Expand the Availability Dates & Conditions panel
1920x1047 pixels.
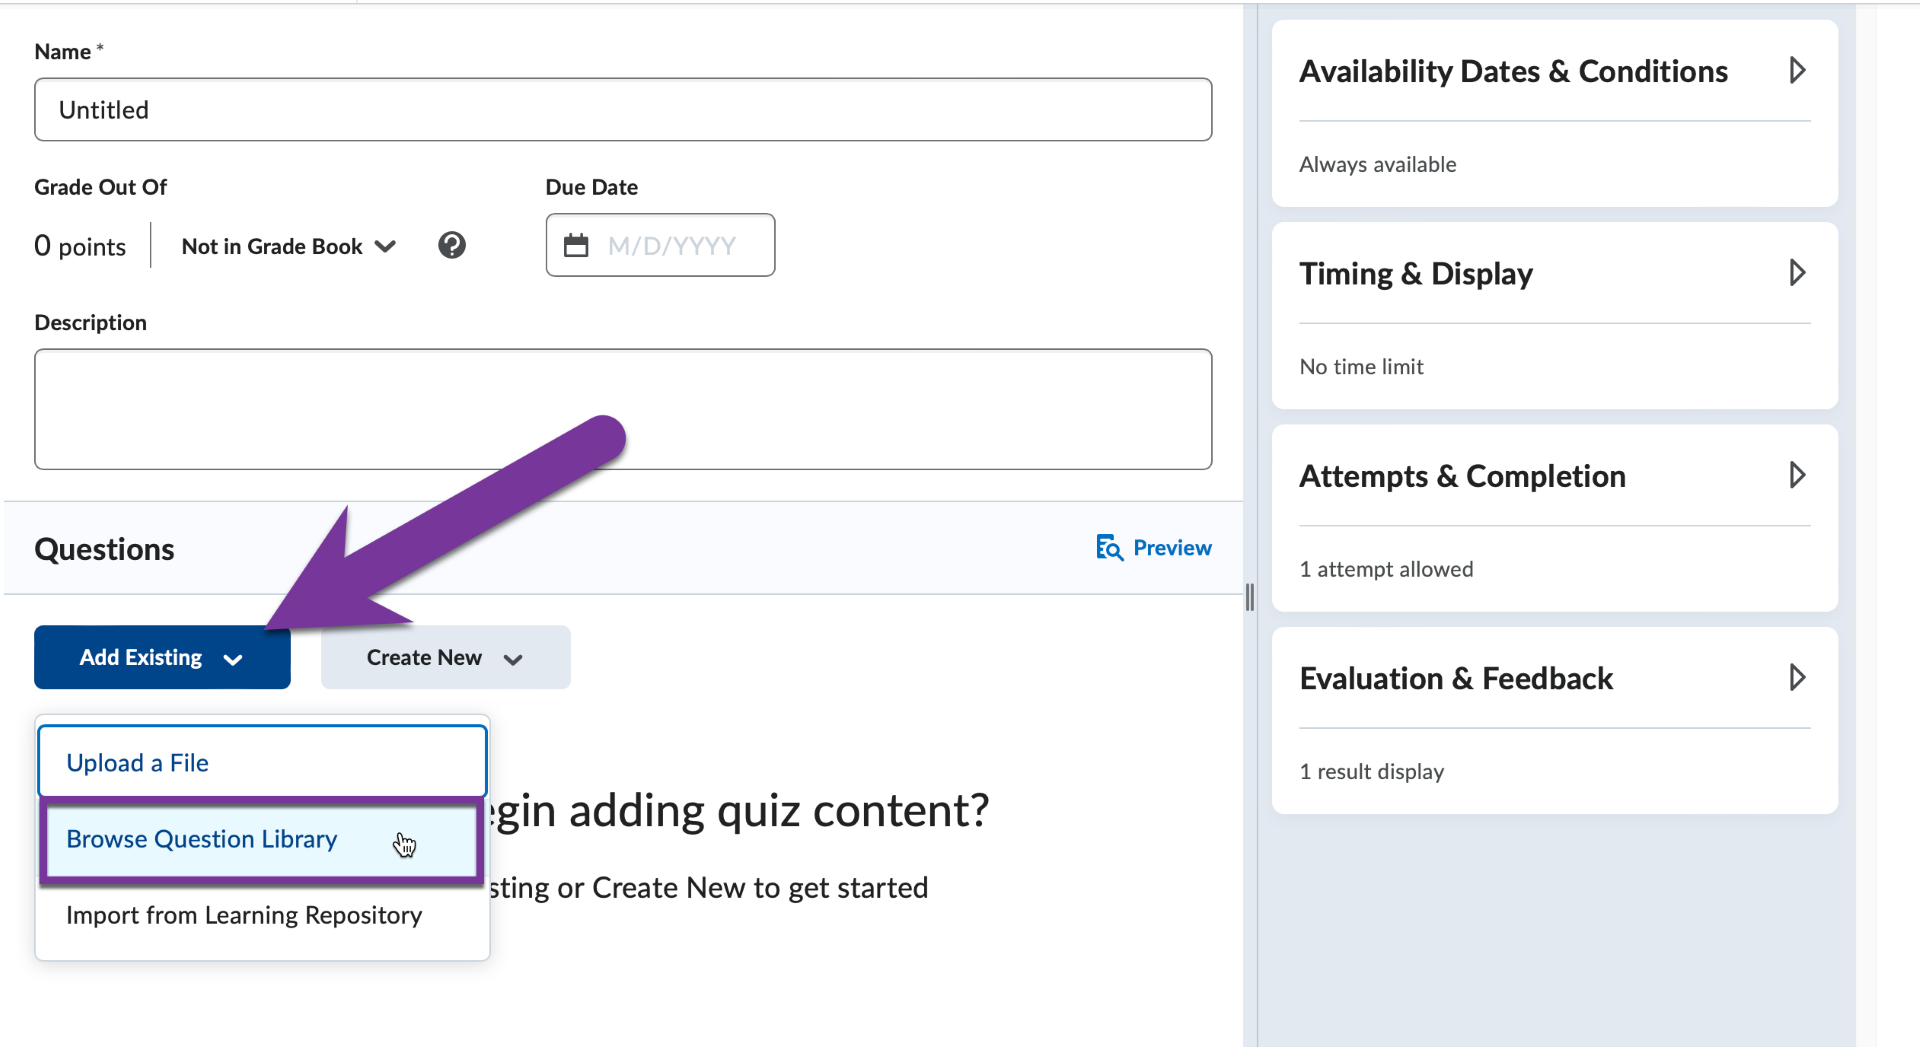point(1797,70)
